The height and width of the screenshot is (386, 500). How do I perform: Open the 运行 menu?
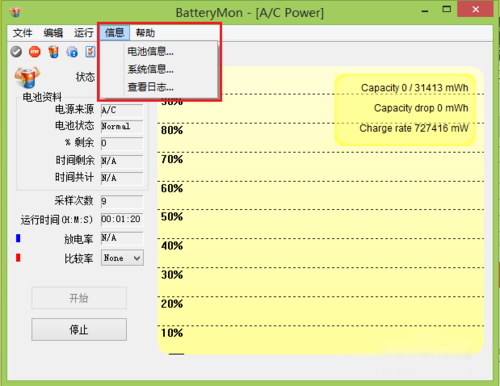click(83, 33)
